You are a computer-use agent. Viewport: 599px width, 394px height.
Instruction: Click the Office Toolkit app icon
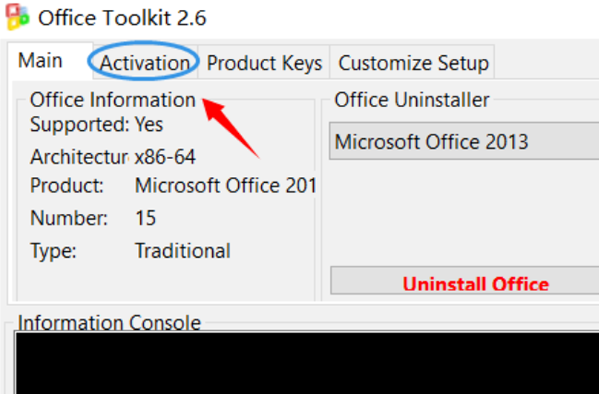click(17, 17)
